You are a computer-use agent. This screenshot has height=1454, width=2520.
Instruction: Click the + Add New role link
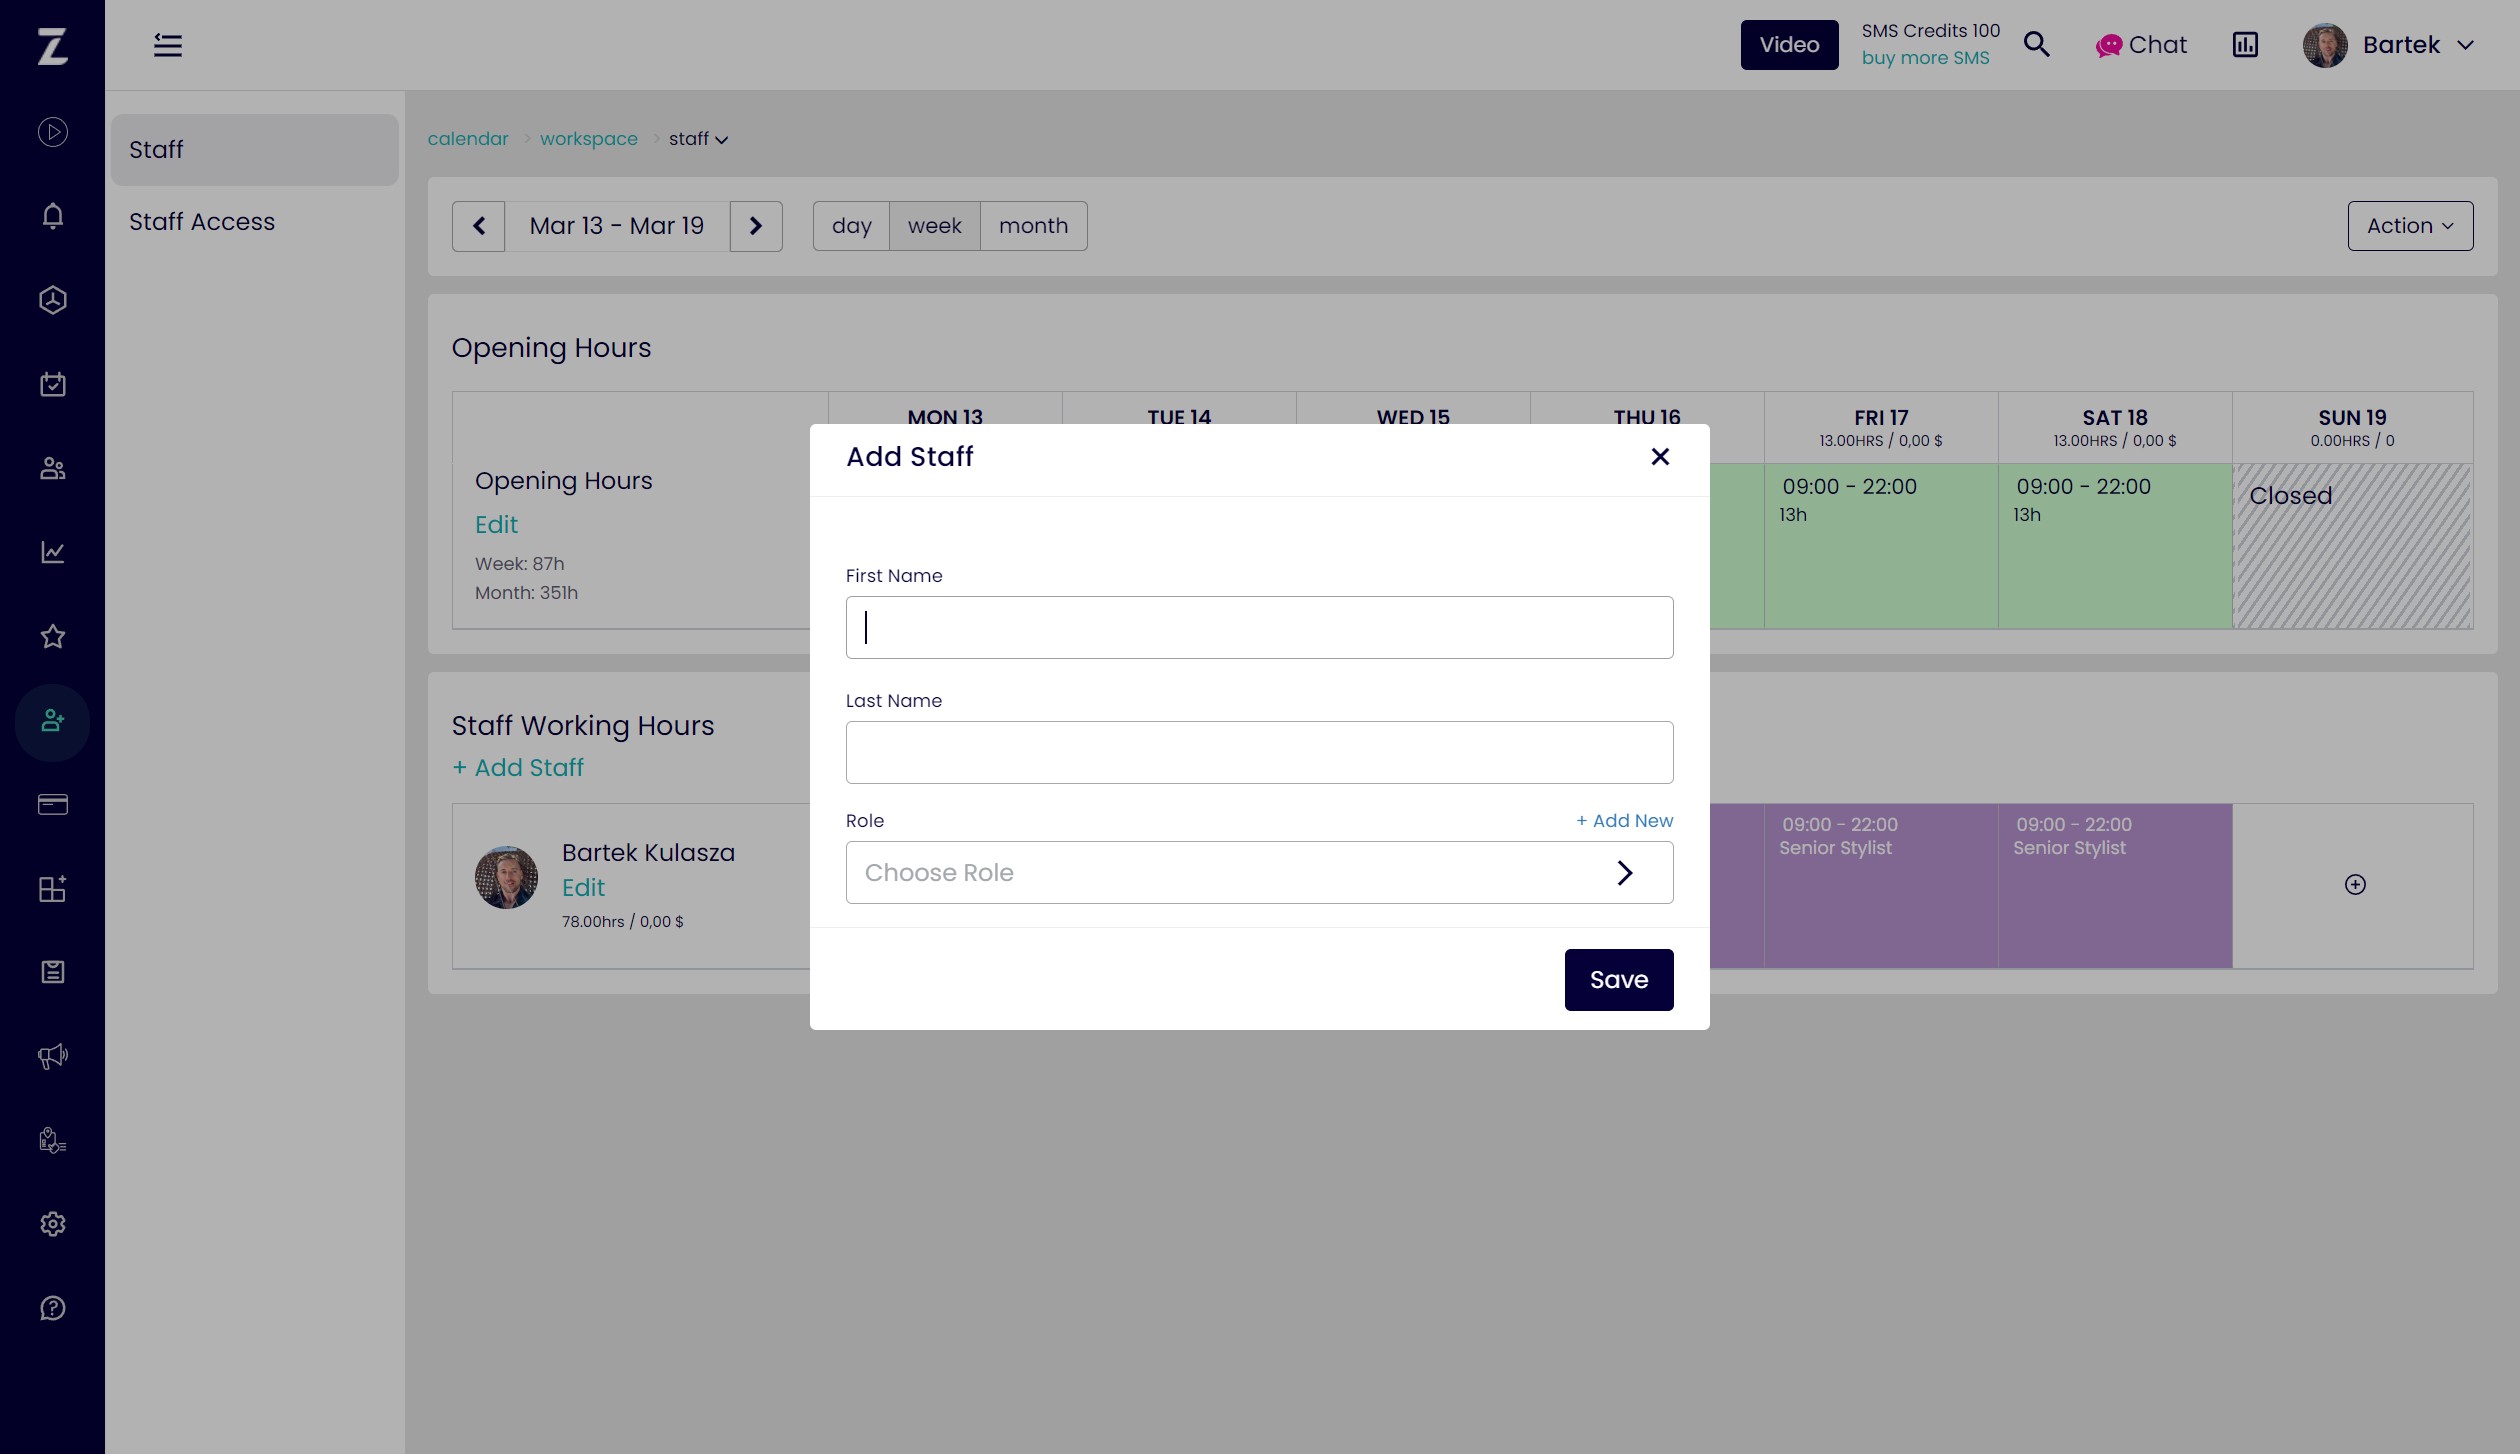pos(1624,820)
